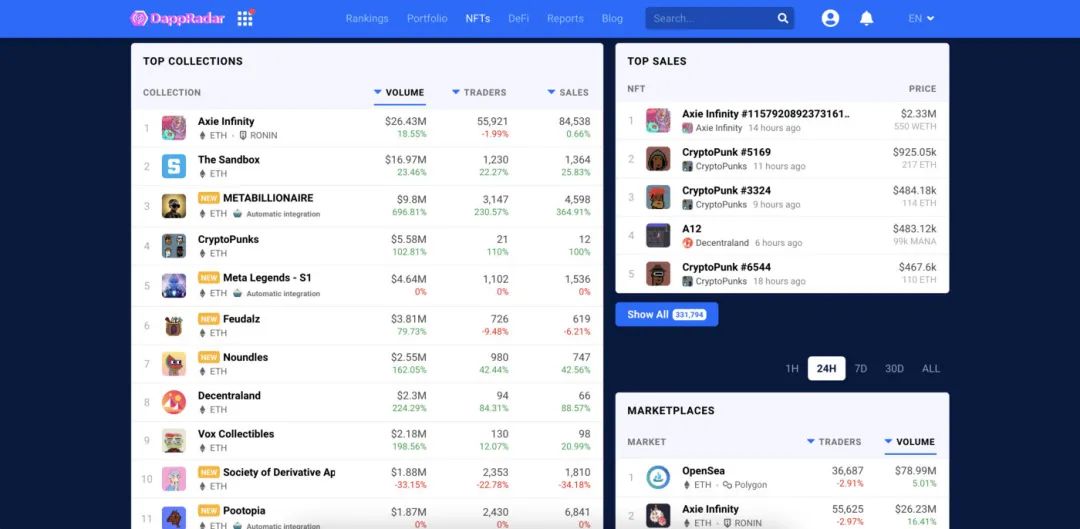Open the apps grid menu icon

(x=245, y=19)
